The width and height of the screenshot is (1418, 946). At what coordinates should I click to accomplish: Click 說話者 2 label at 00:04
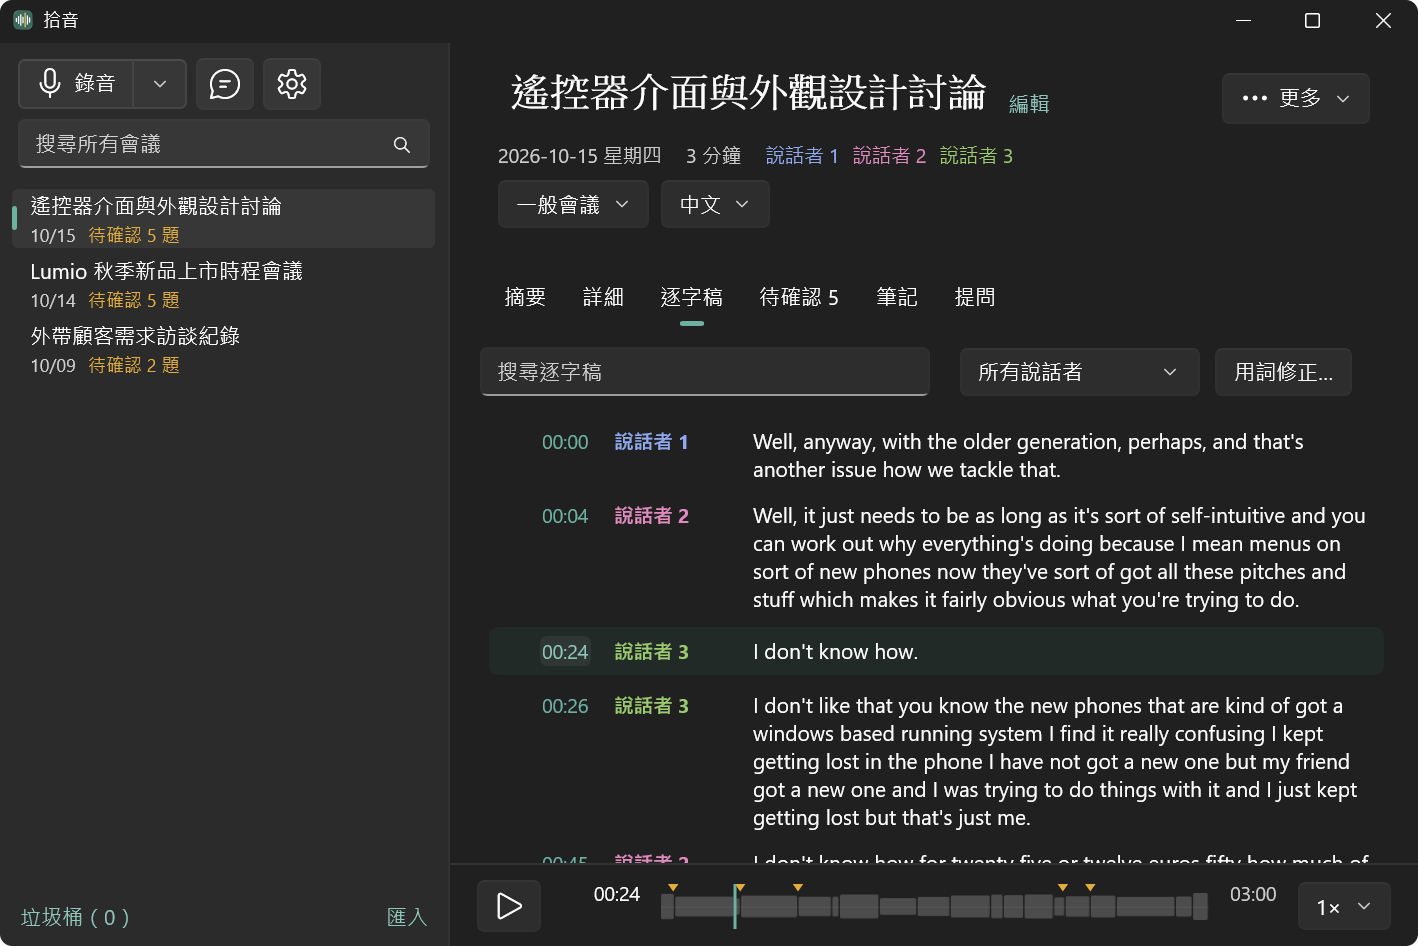[x=651, y=516]
